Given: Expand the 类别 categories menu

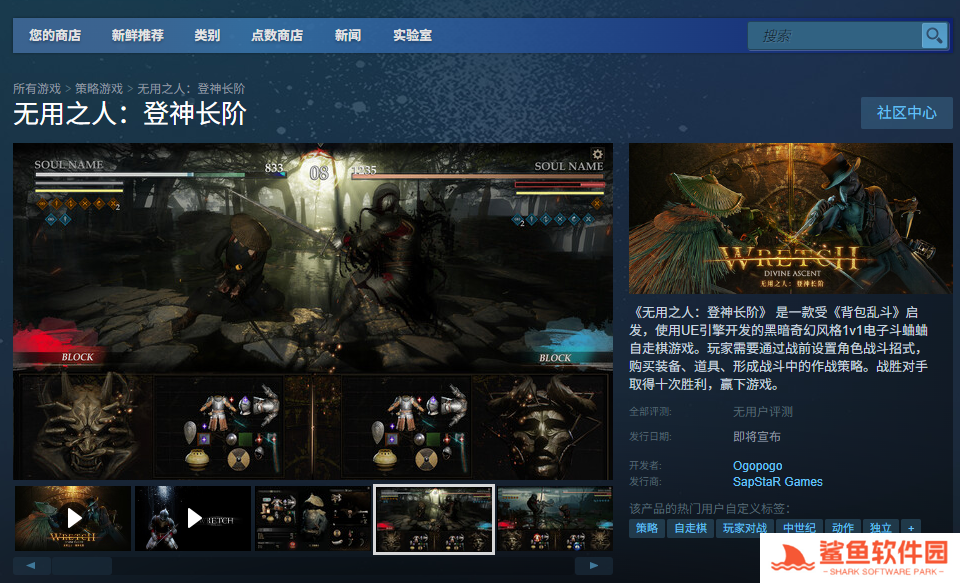Looking at the screenshot, I should [x=207, y=35].
